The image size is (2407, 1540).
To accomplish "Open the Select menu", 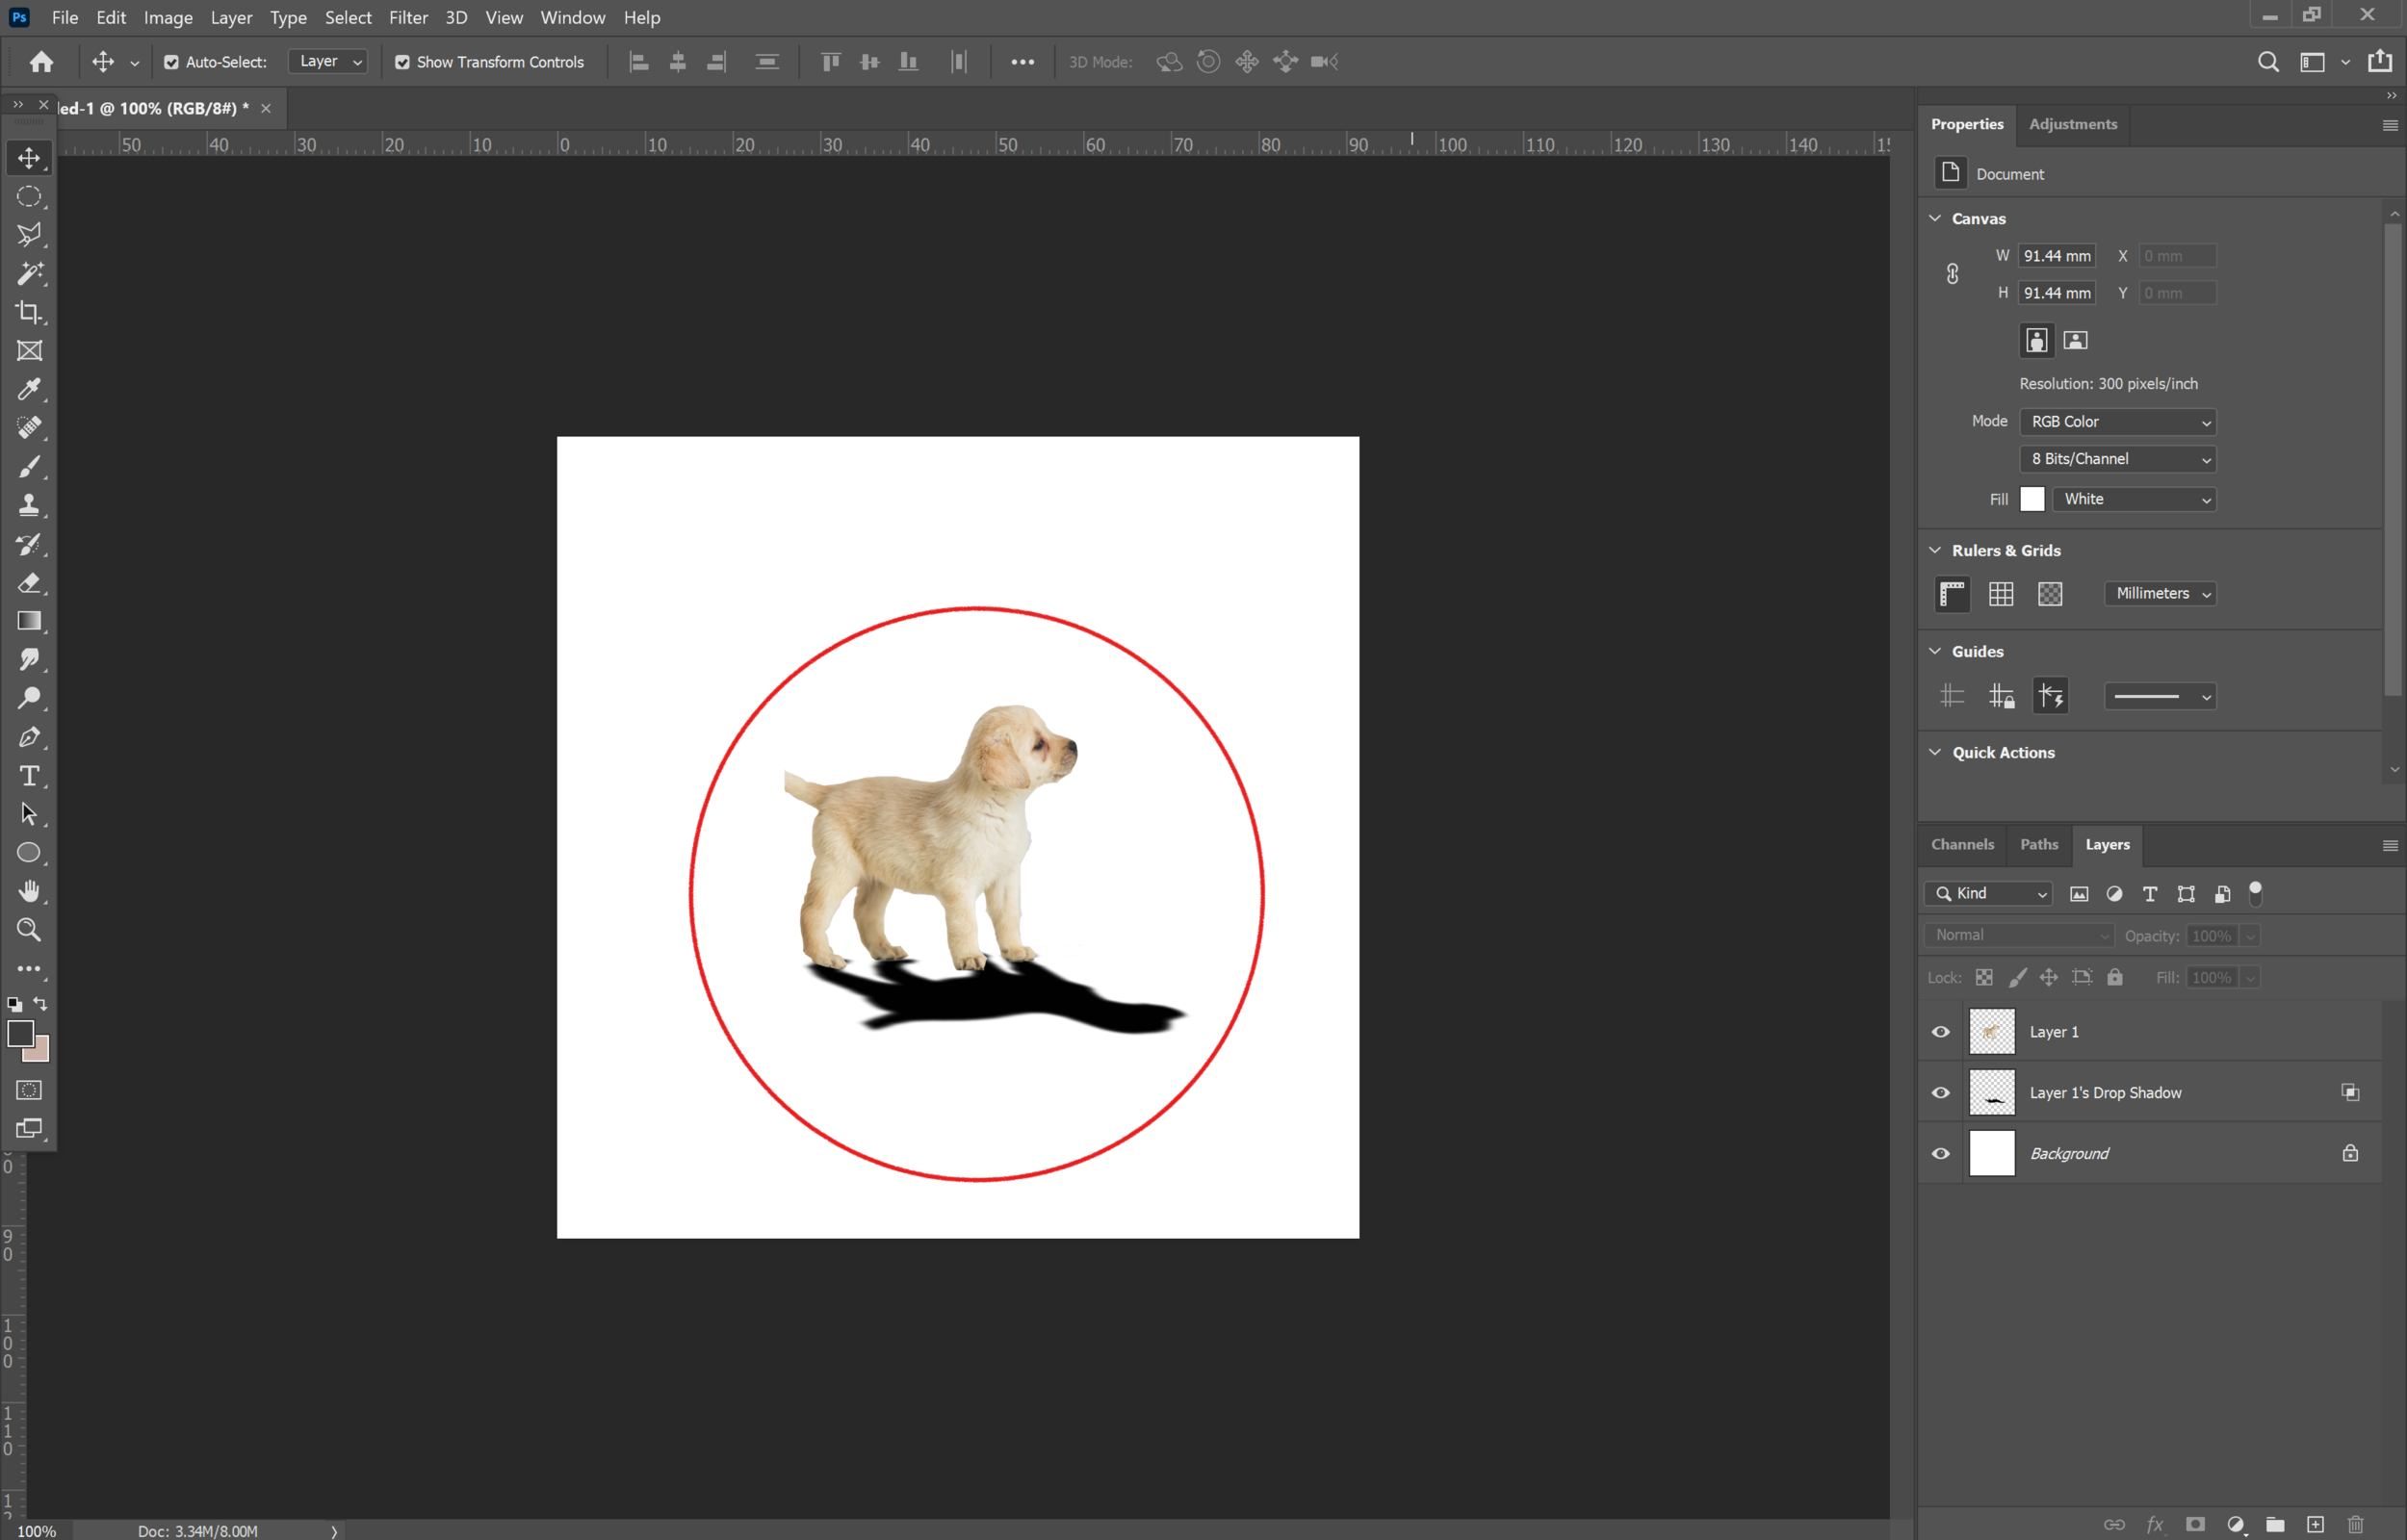I will pos(348,17).
